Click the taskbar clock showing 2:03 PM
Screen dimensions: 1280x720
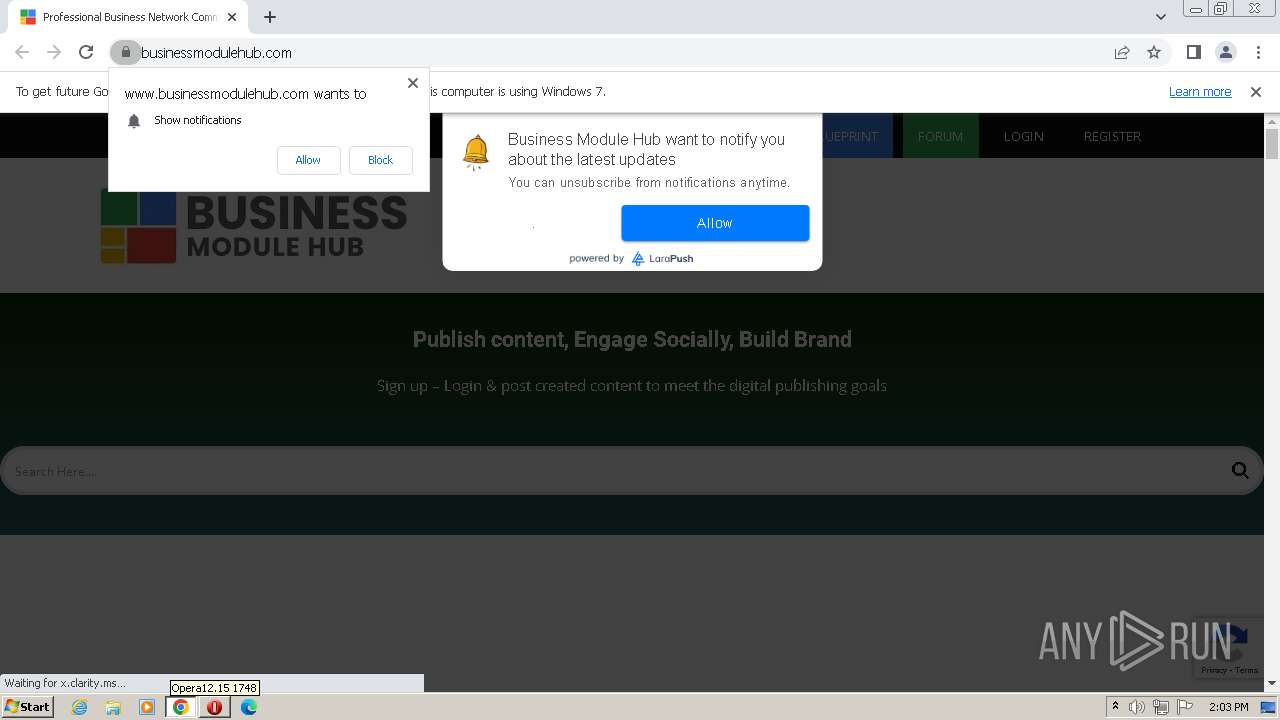point(1228,707)
